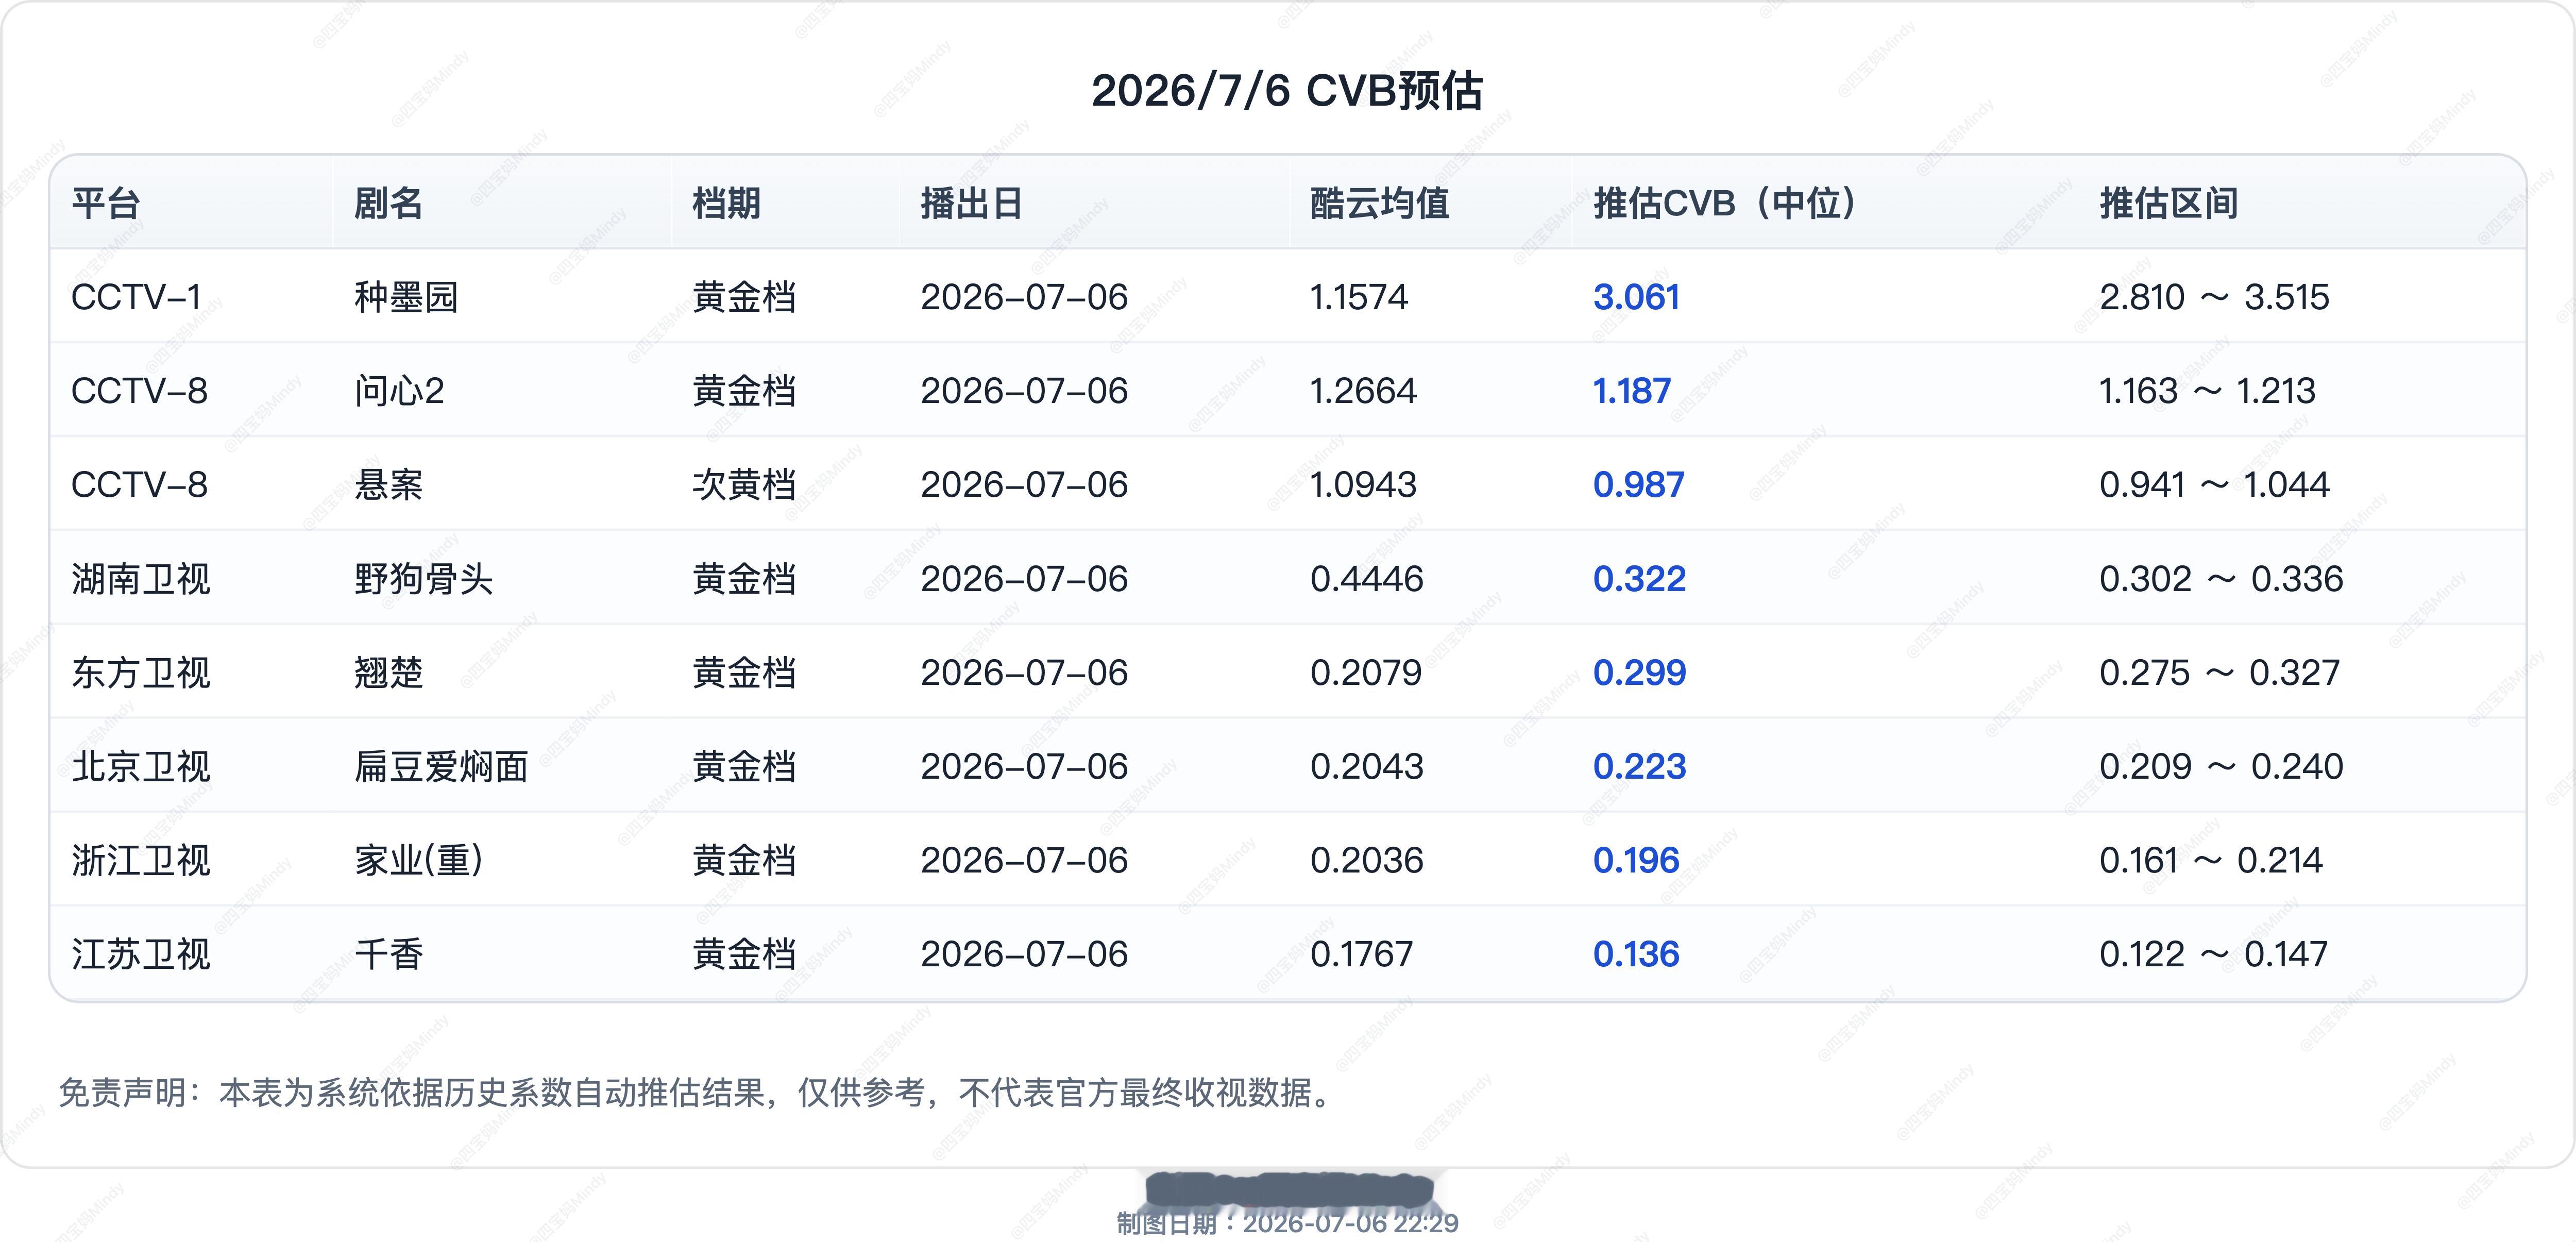Select the drama name '千香'

(x=388, y=955)
